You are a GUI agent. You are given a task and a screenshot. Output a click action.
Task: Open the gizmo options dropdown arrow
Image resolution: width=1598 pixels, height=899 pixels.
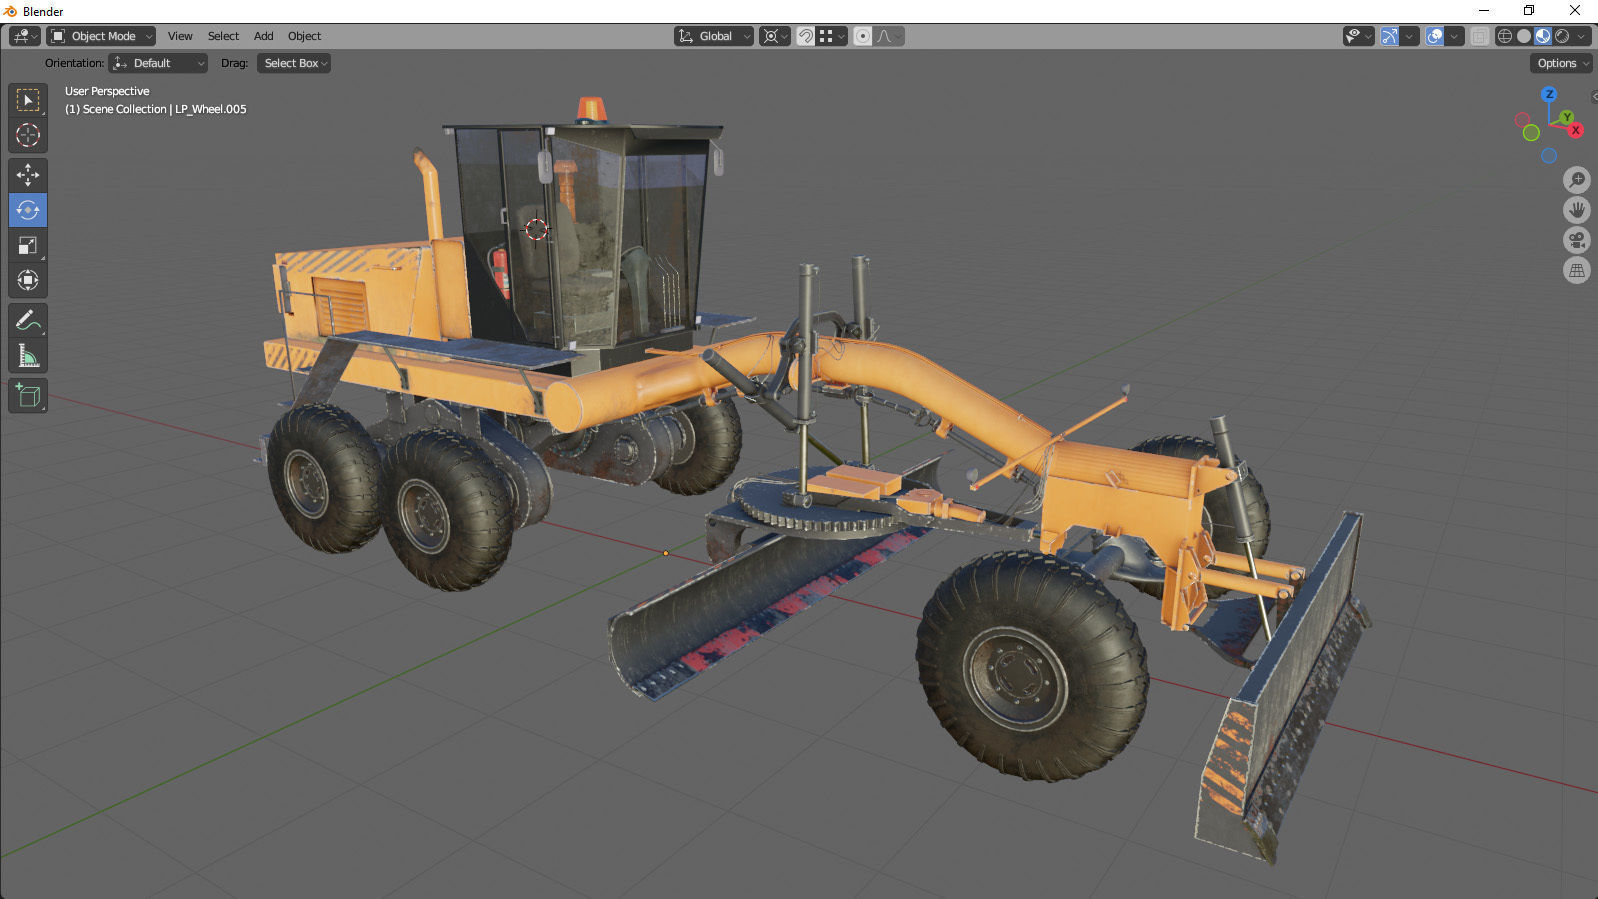(x=1409, y=36)
